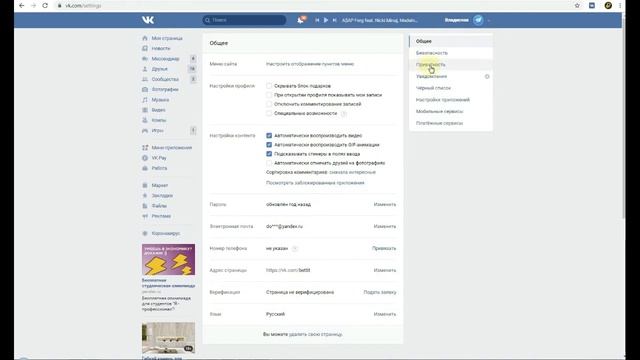Uncheck Автоматически воспроизводить GIF-анимации

tap(269, 144)
